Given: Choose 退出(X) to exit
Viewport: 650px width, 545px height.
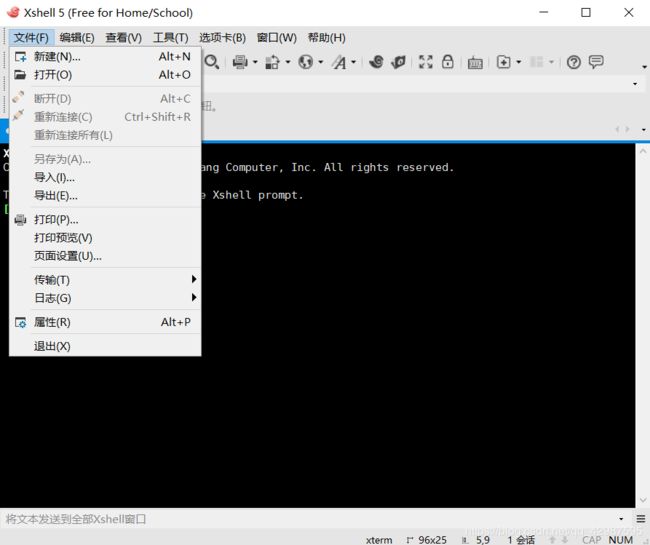Looking at the screenshot, I should [105, 346].
